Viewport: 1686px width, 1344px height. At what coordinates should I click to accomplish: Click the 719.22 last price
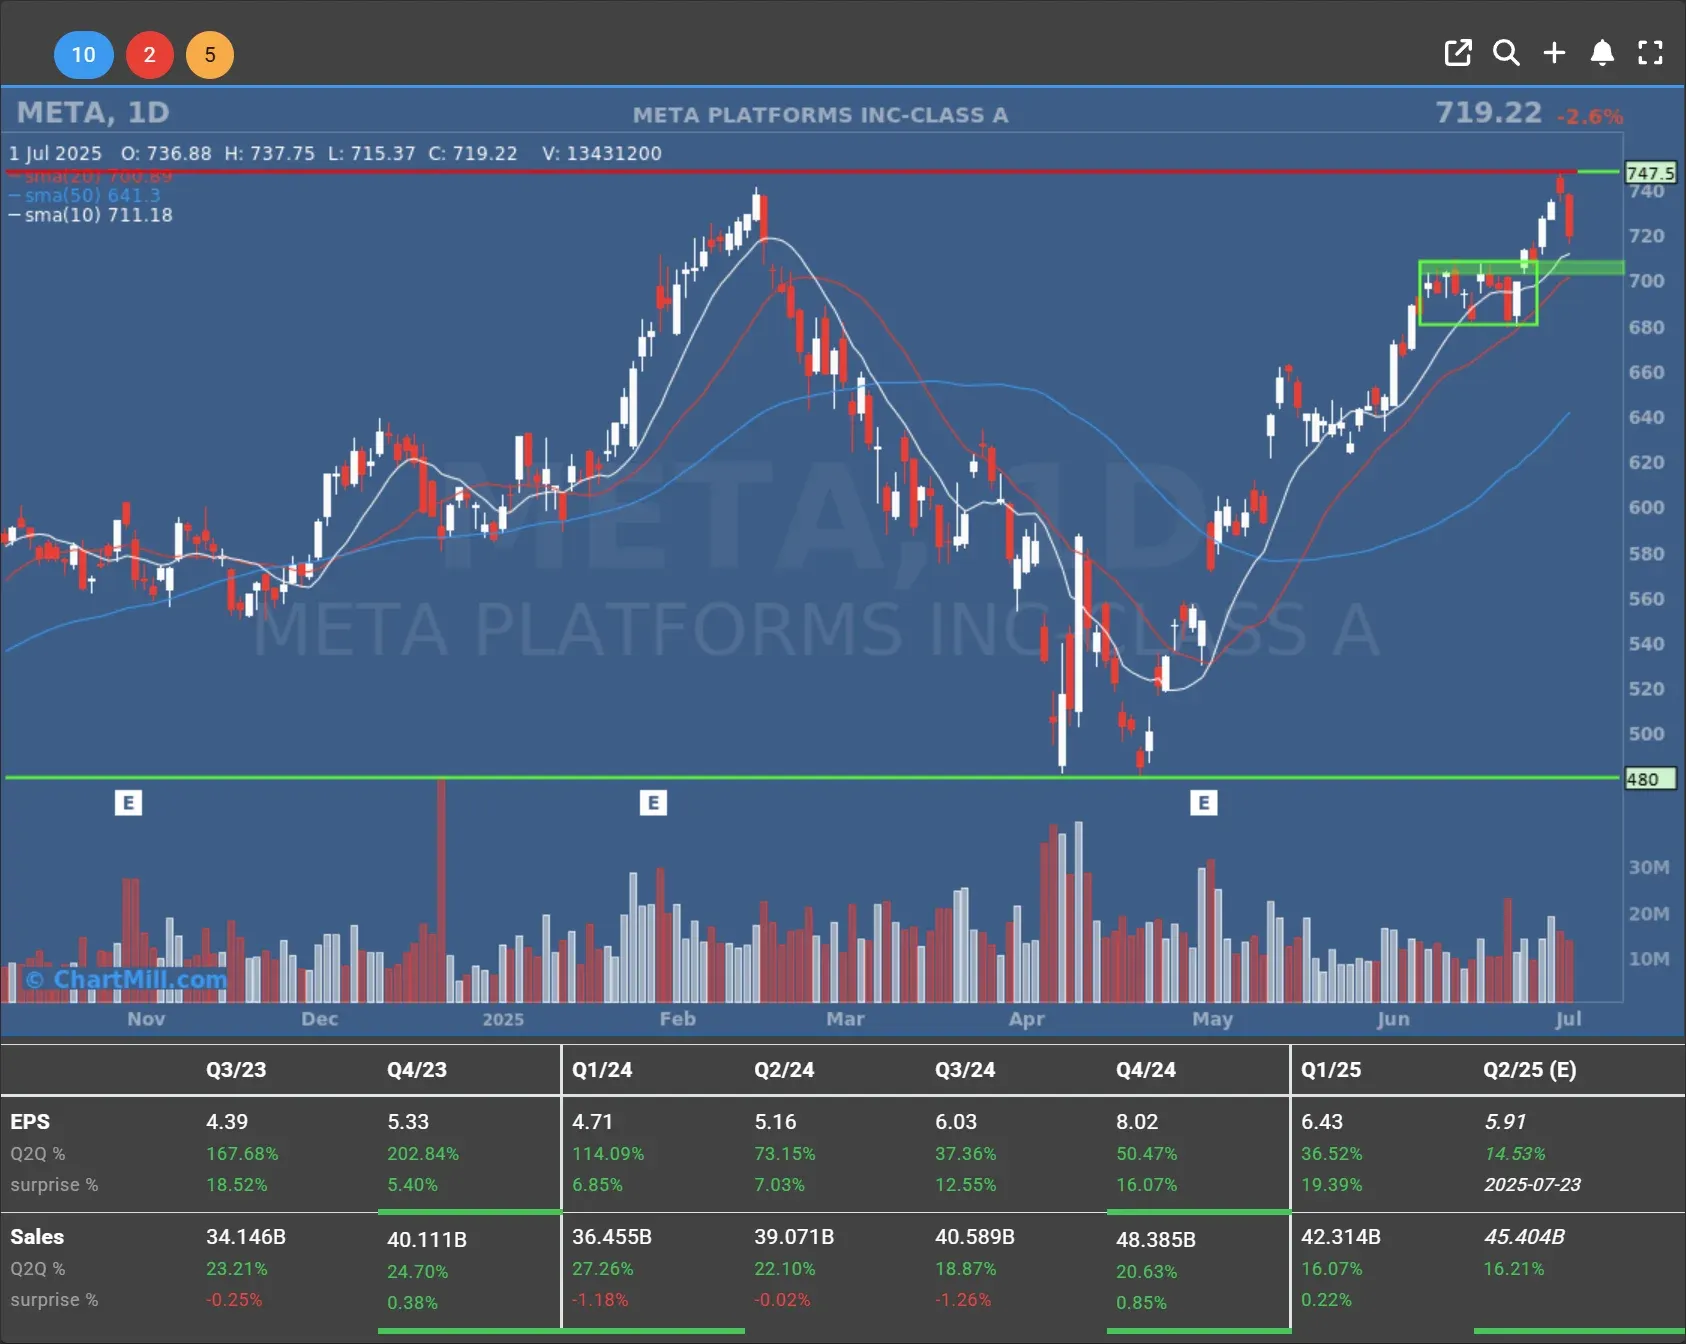click(x=1489, y=112)
